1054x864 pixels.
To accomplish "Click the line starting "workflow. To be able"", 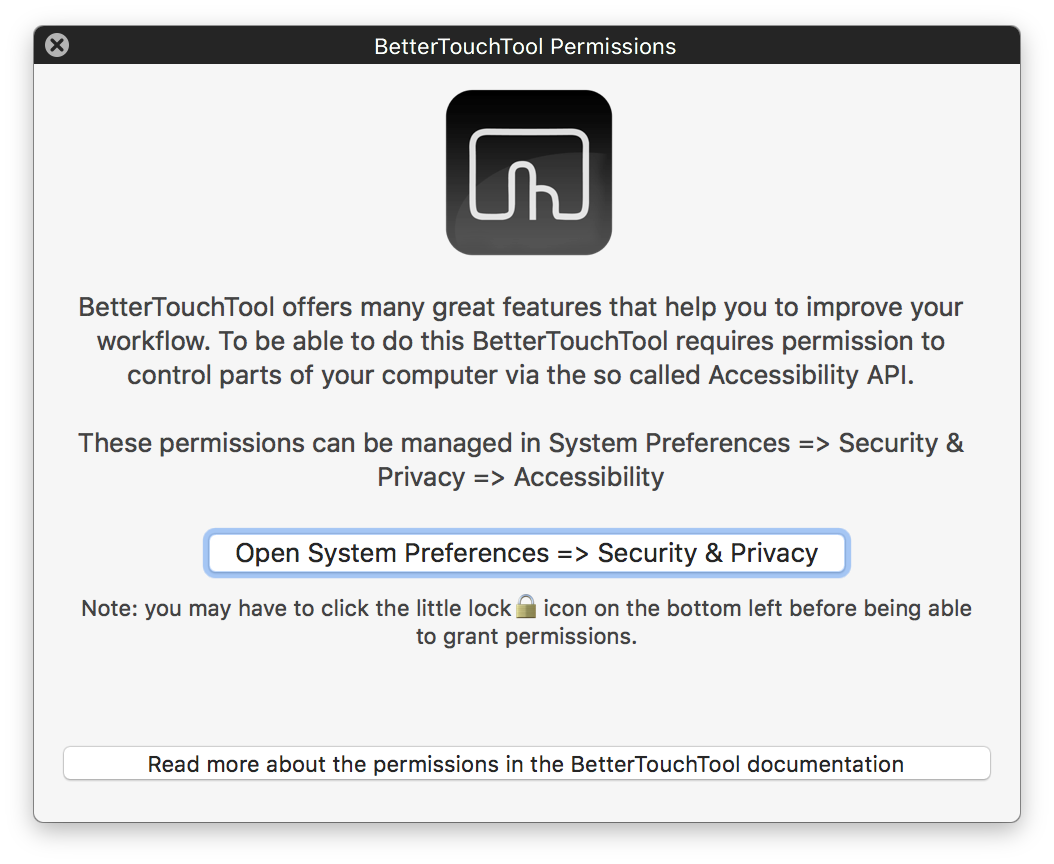I will point(521,341).
